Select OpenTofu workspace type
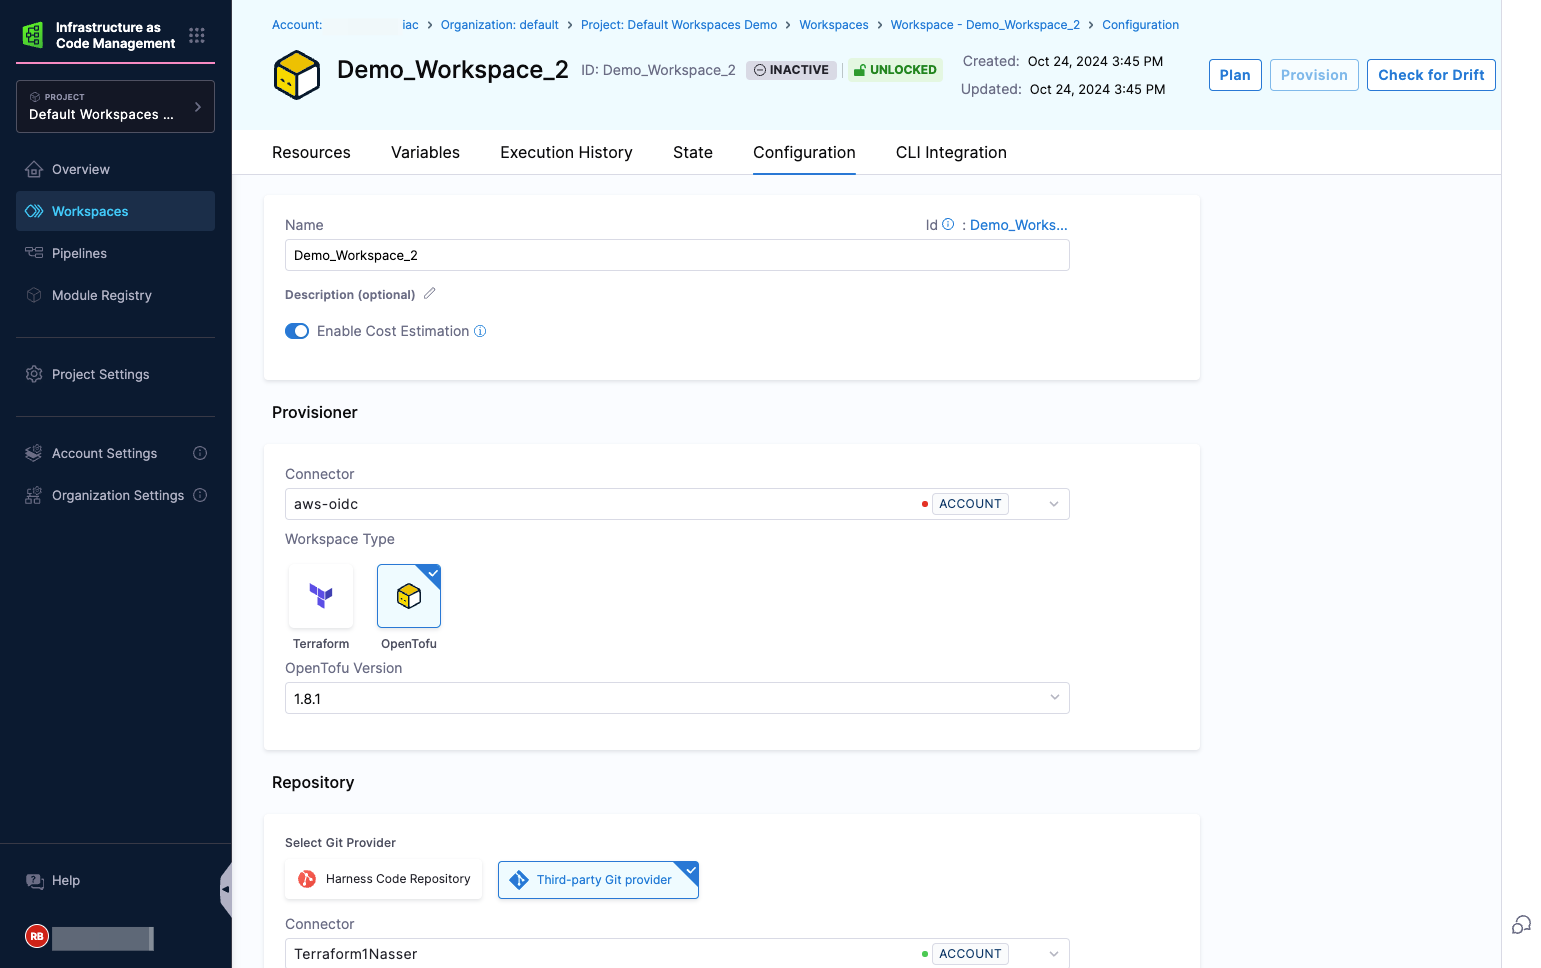 [x=409, y=596]
